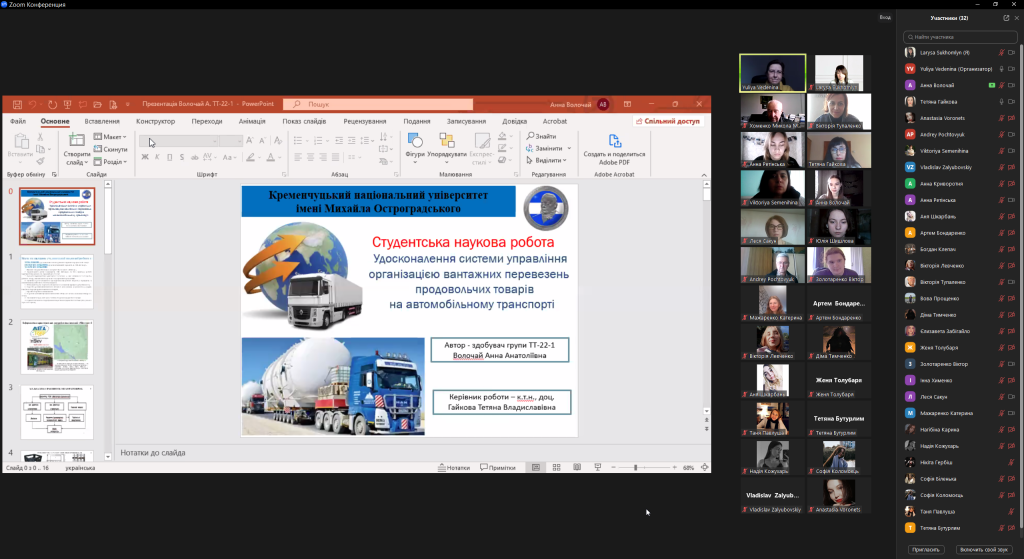The width and height of the screenshot is (1024, 559).
Task: Switch to the Вставлення ribbon tab
Action: pos(102,121)
